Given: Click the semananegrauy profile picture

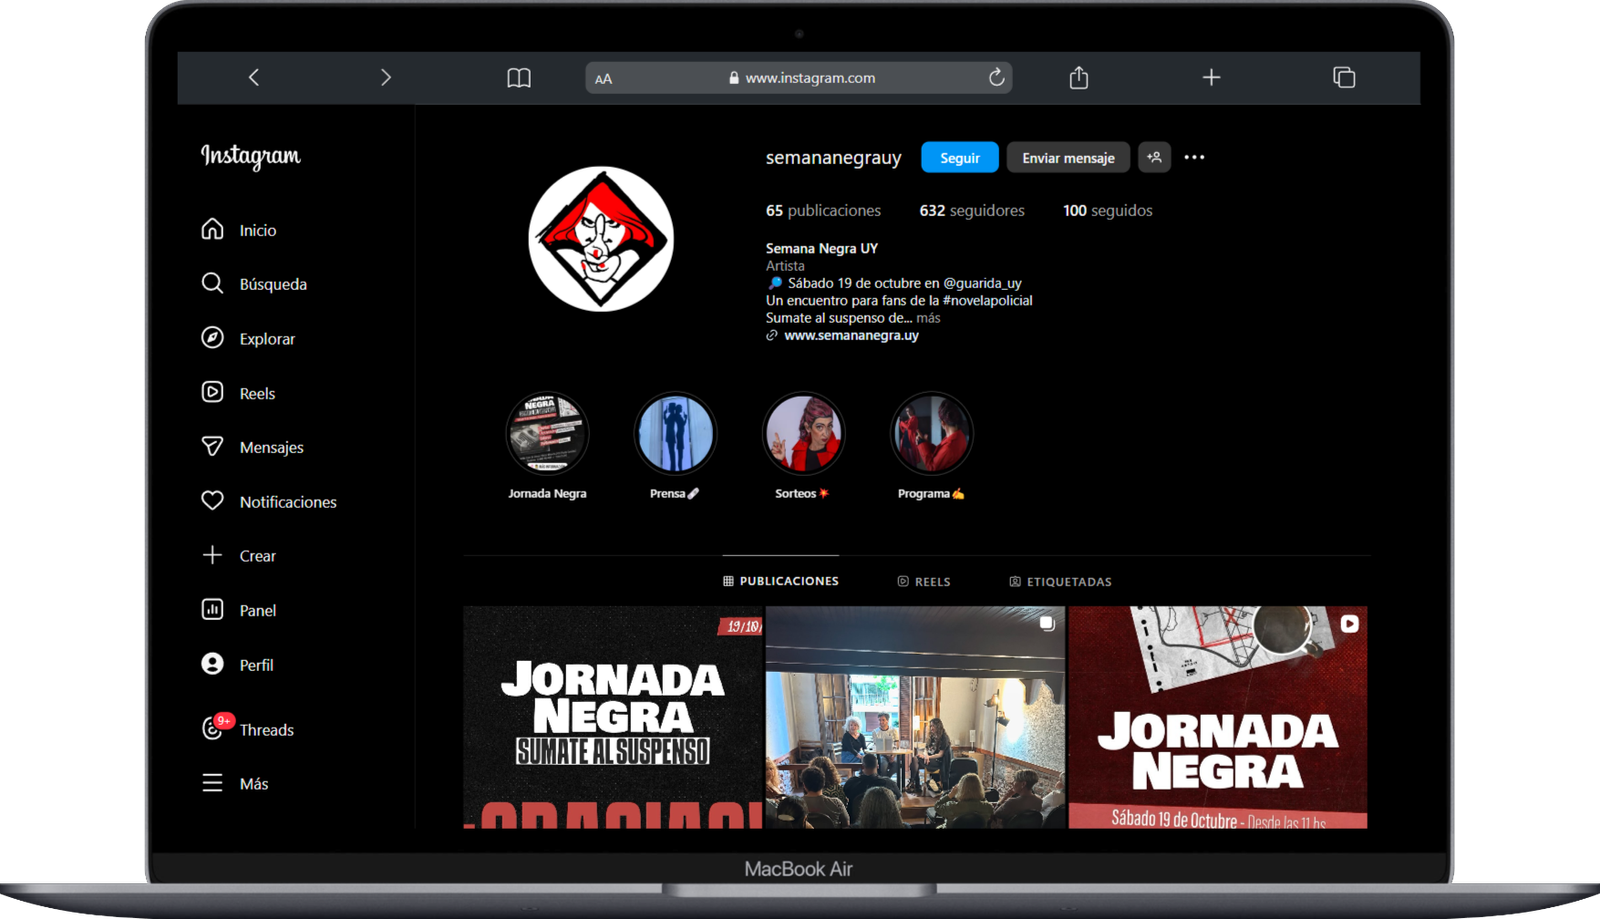Looking at the screenshot, I should [x=601, y=239].
